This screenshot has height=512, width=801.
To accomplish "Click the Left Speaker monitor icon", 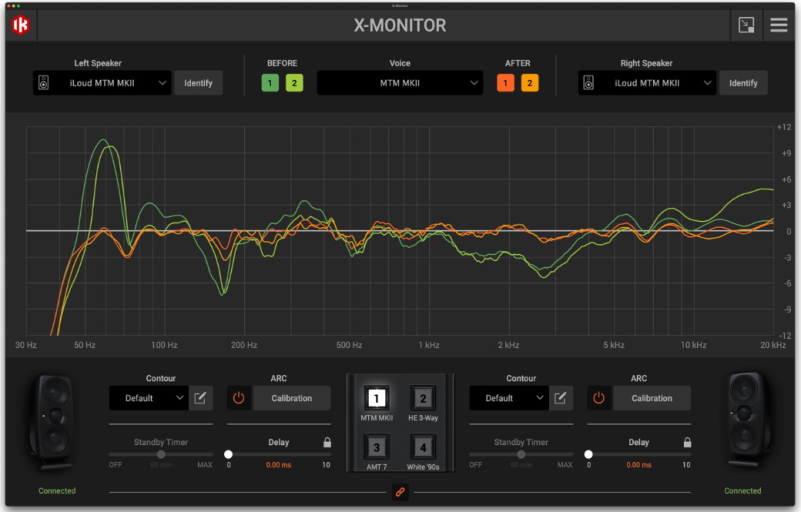I will click(x=44, y=83).
